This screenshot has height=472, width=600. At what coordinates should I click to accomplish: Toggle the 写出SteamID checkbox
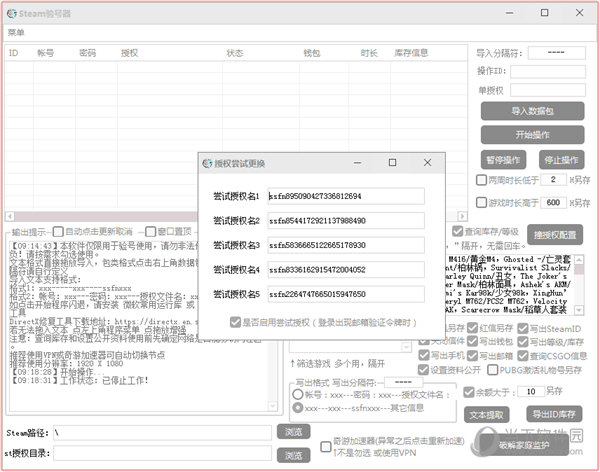523,328
